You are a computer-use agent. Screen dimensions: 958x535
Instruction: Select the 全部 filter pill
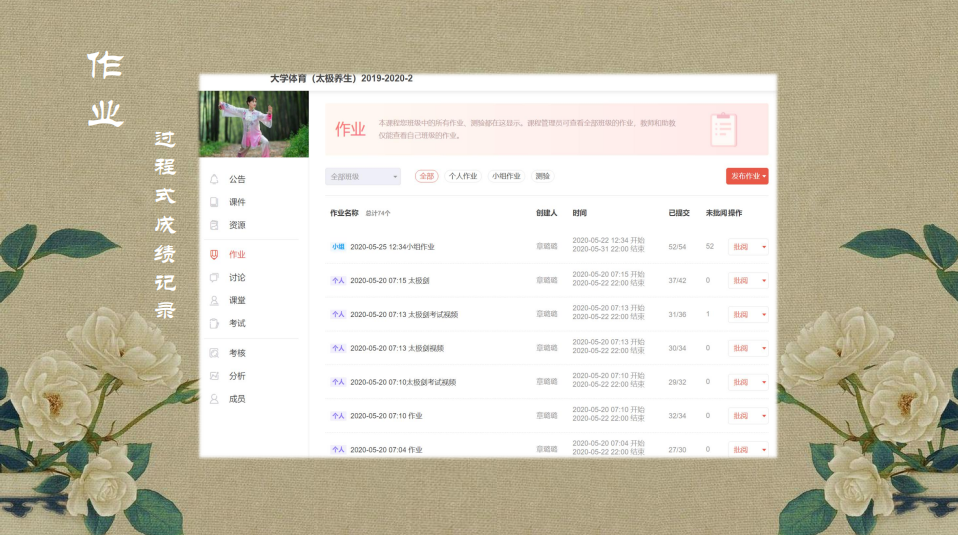click(x=427, y=176)
